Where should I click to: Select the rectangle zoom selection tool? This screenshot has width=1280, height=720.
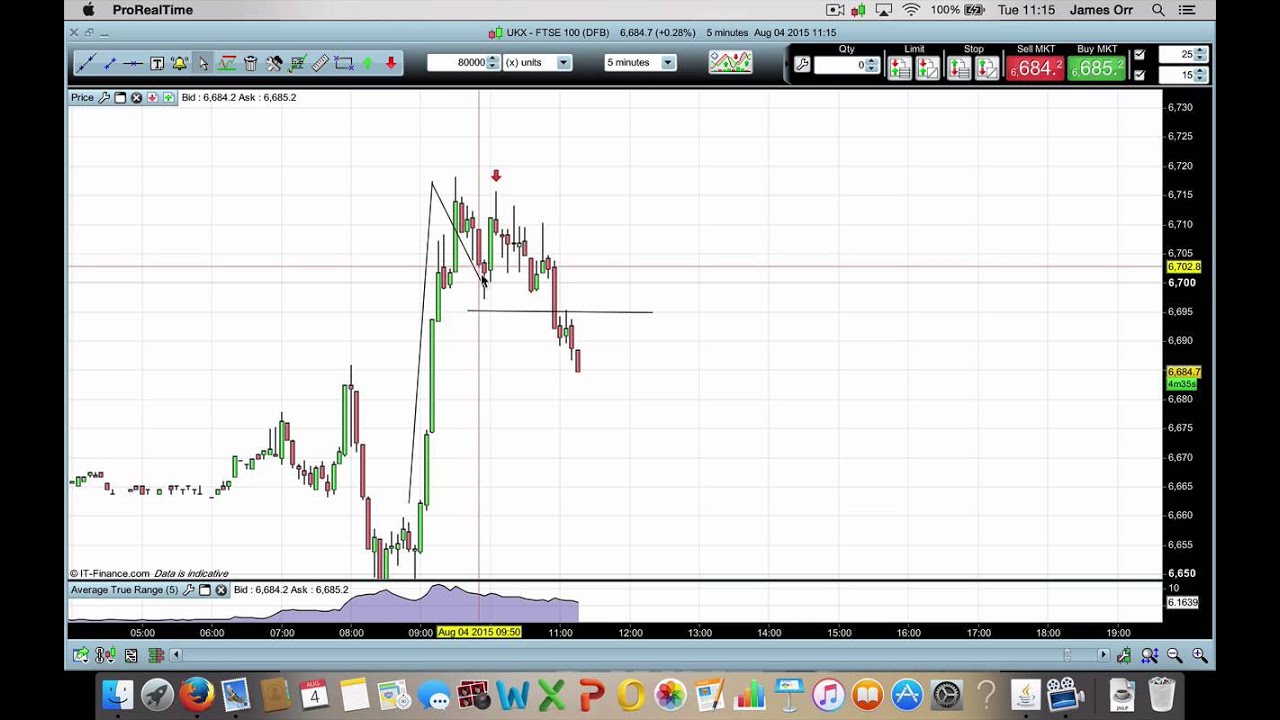(344, 63)
